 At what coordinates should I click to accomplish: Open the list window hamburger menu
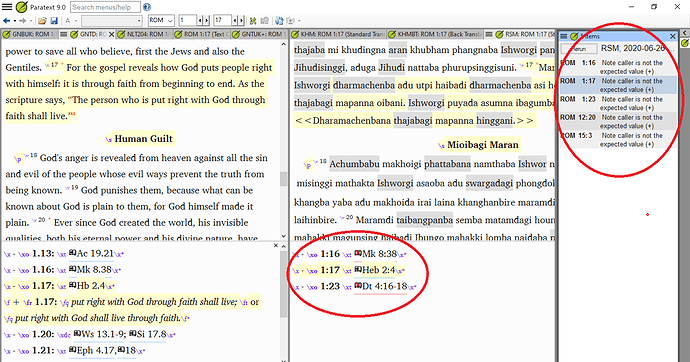point(564,37)
